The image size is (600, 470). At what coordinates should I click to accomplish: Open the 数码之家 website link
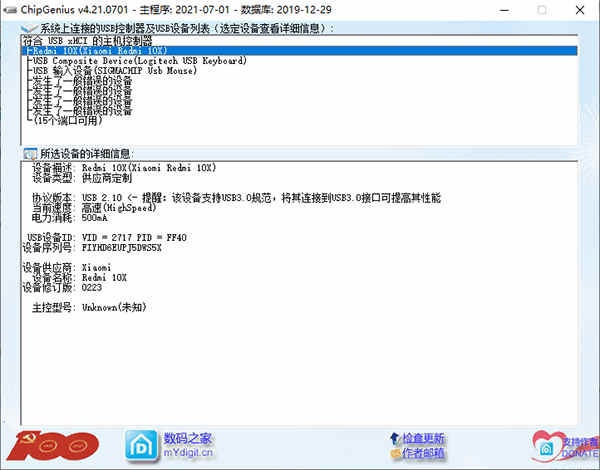(x=188, y=438)
